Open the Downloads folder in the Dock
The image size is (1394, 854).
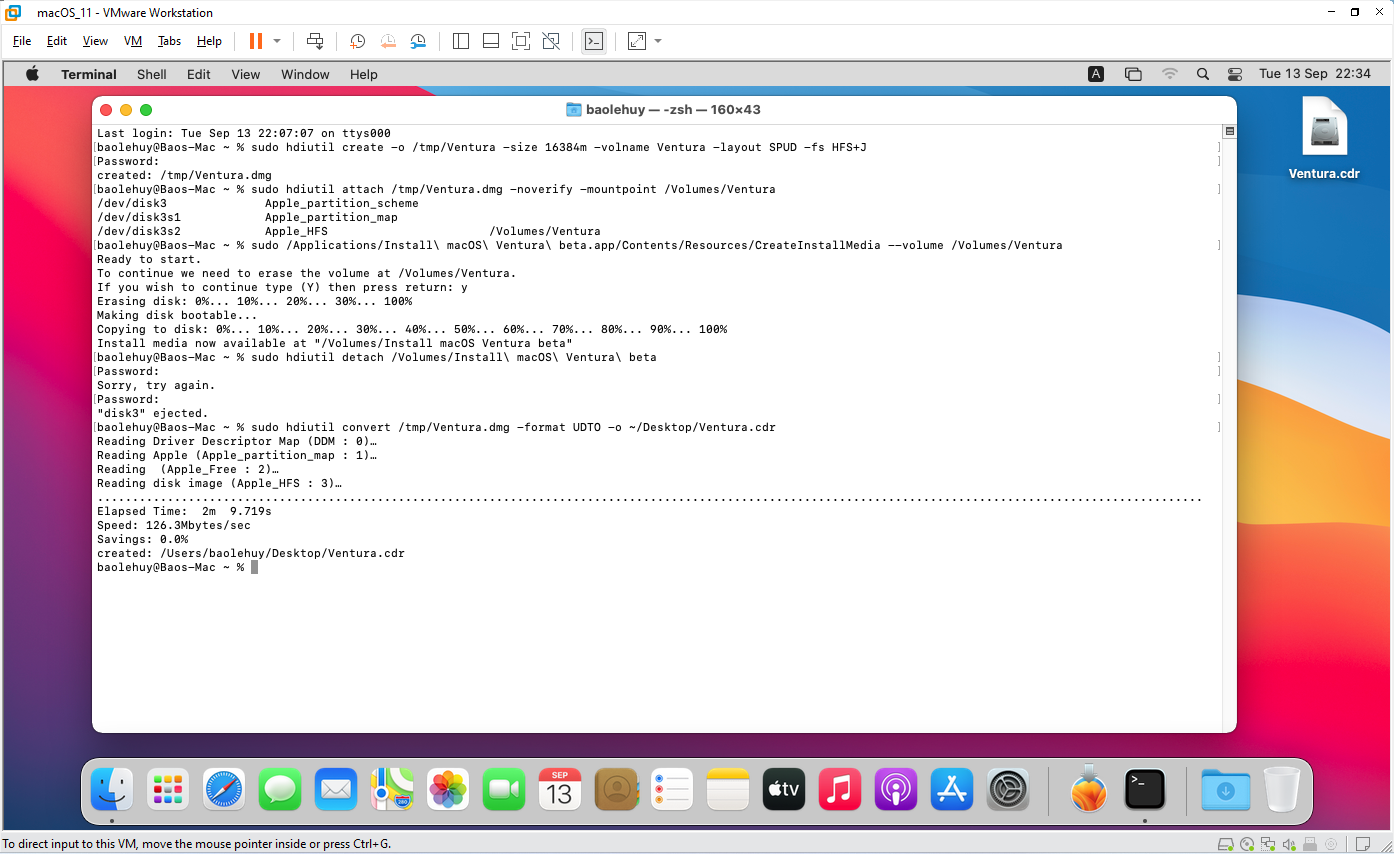point(1225,790)
